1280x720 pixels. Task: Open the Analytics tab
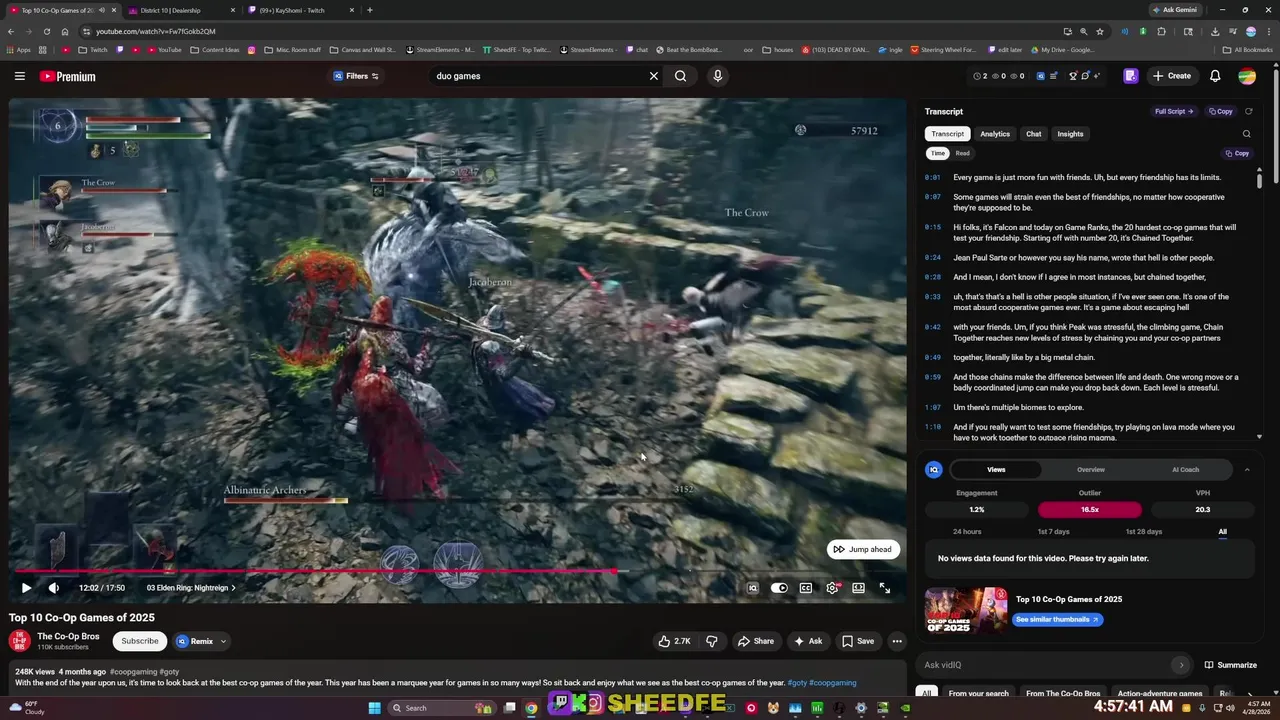click(x=994, y=134)
